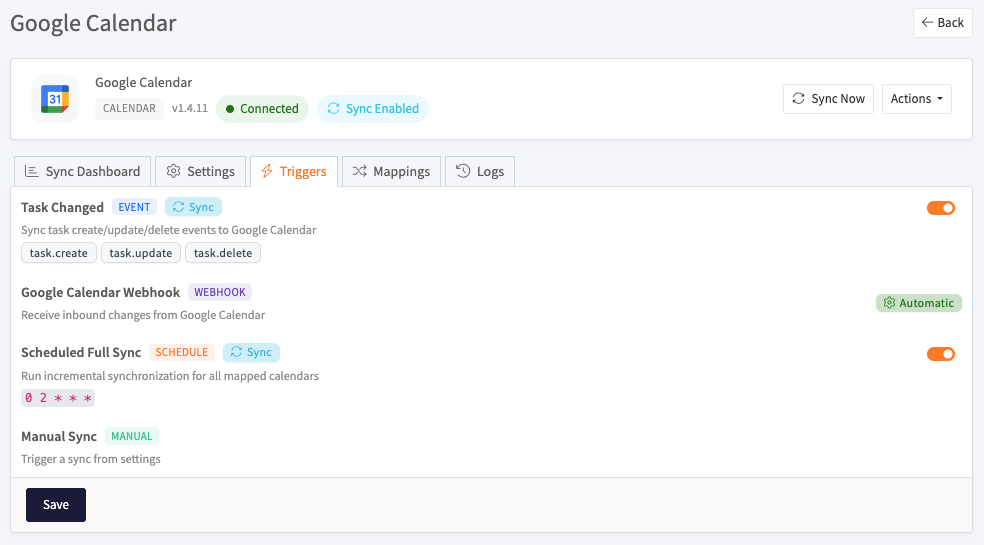
Task: Go back using the Back button
Action: coord(943,23)
